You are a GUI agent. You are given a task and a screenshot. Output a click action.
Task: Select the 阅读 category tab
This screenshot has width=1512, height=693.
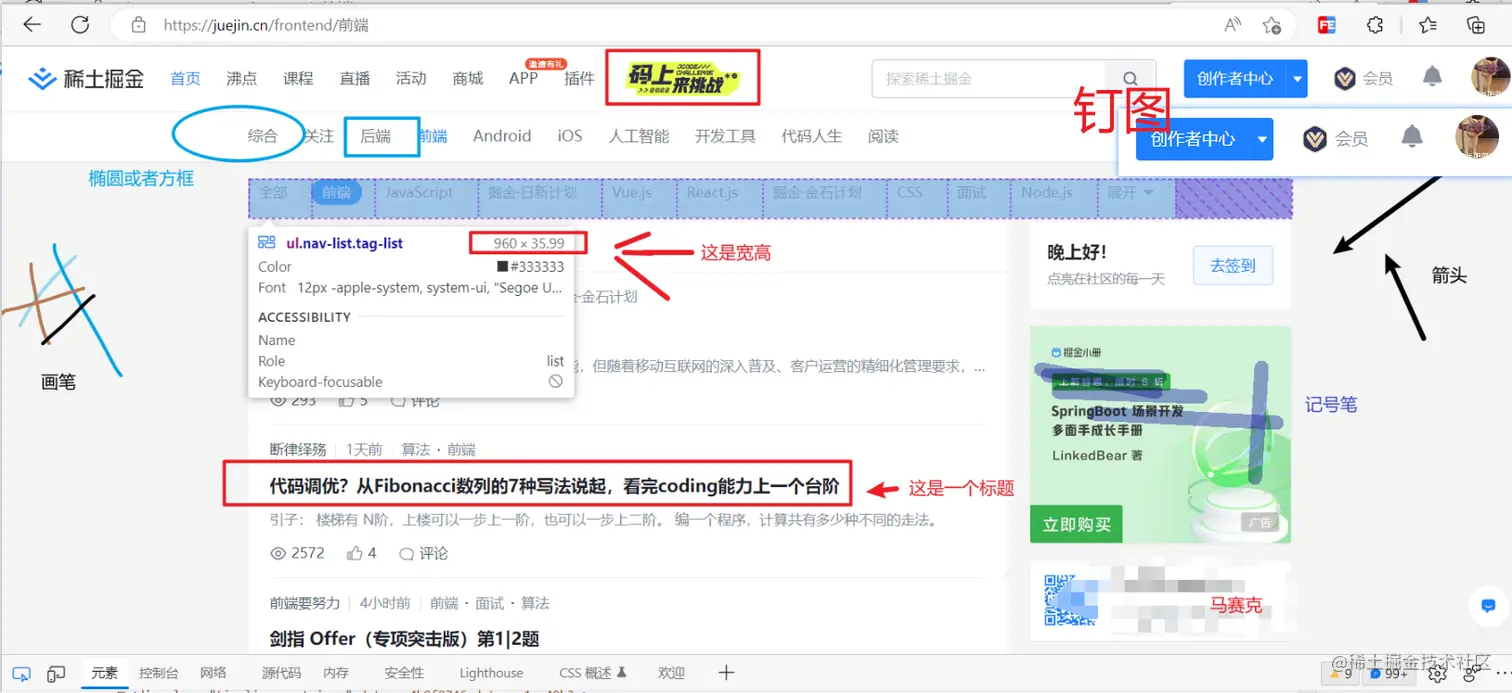pyautogui.click(x=883, y=136)
